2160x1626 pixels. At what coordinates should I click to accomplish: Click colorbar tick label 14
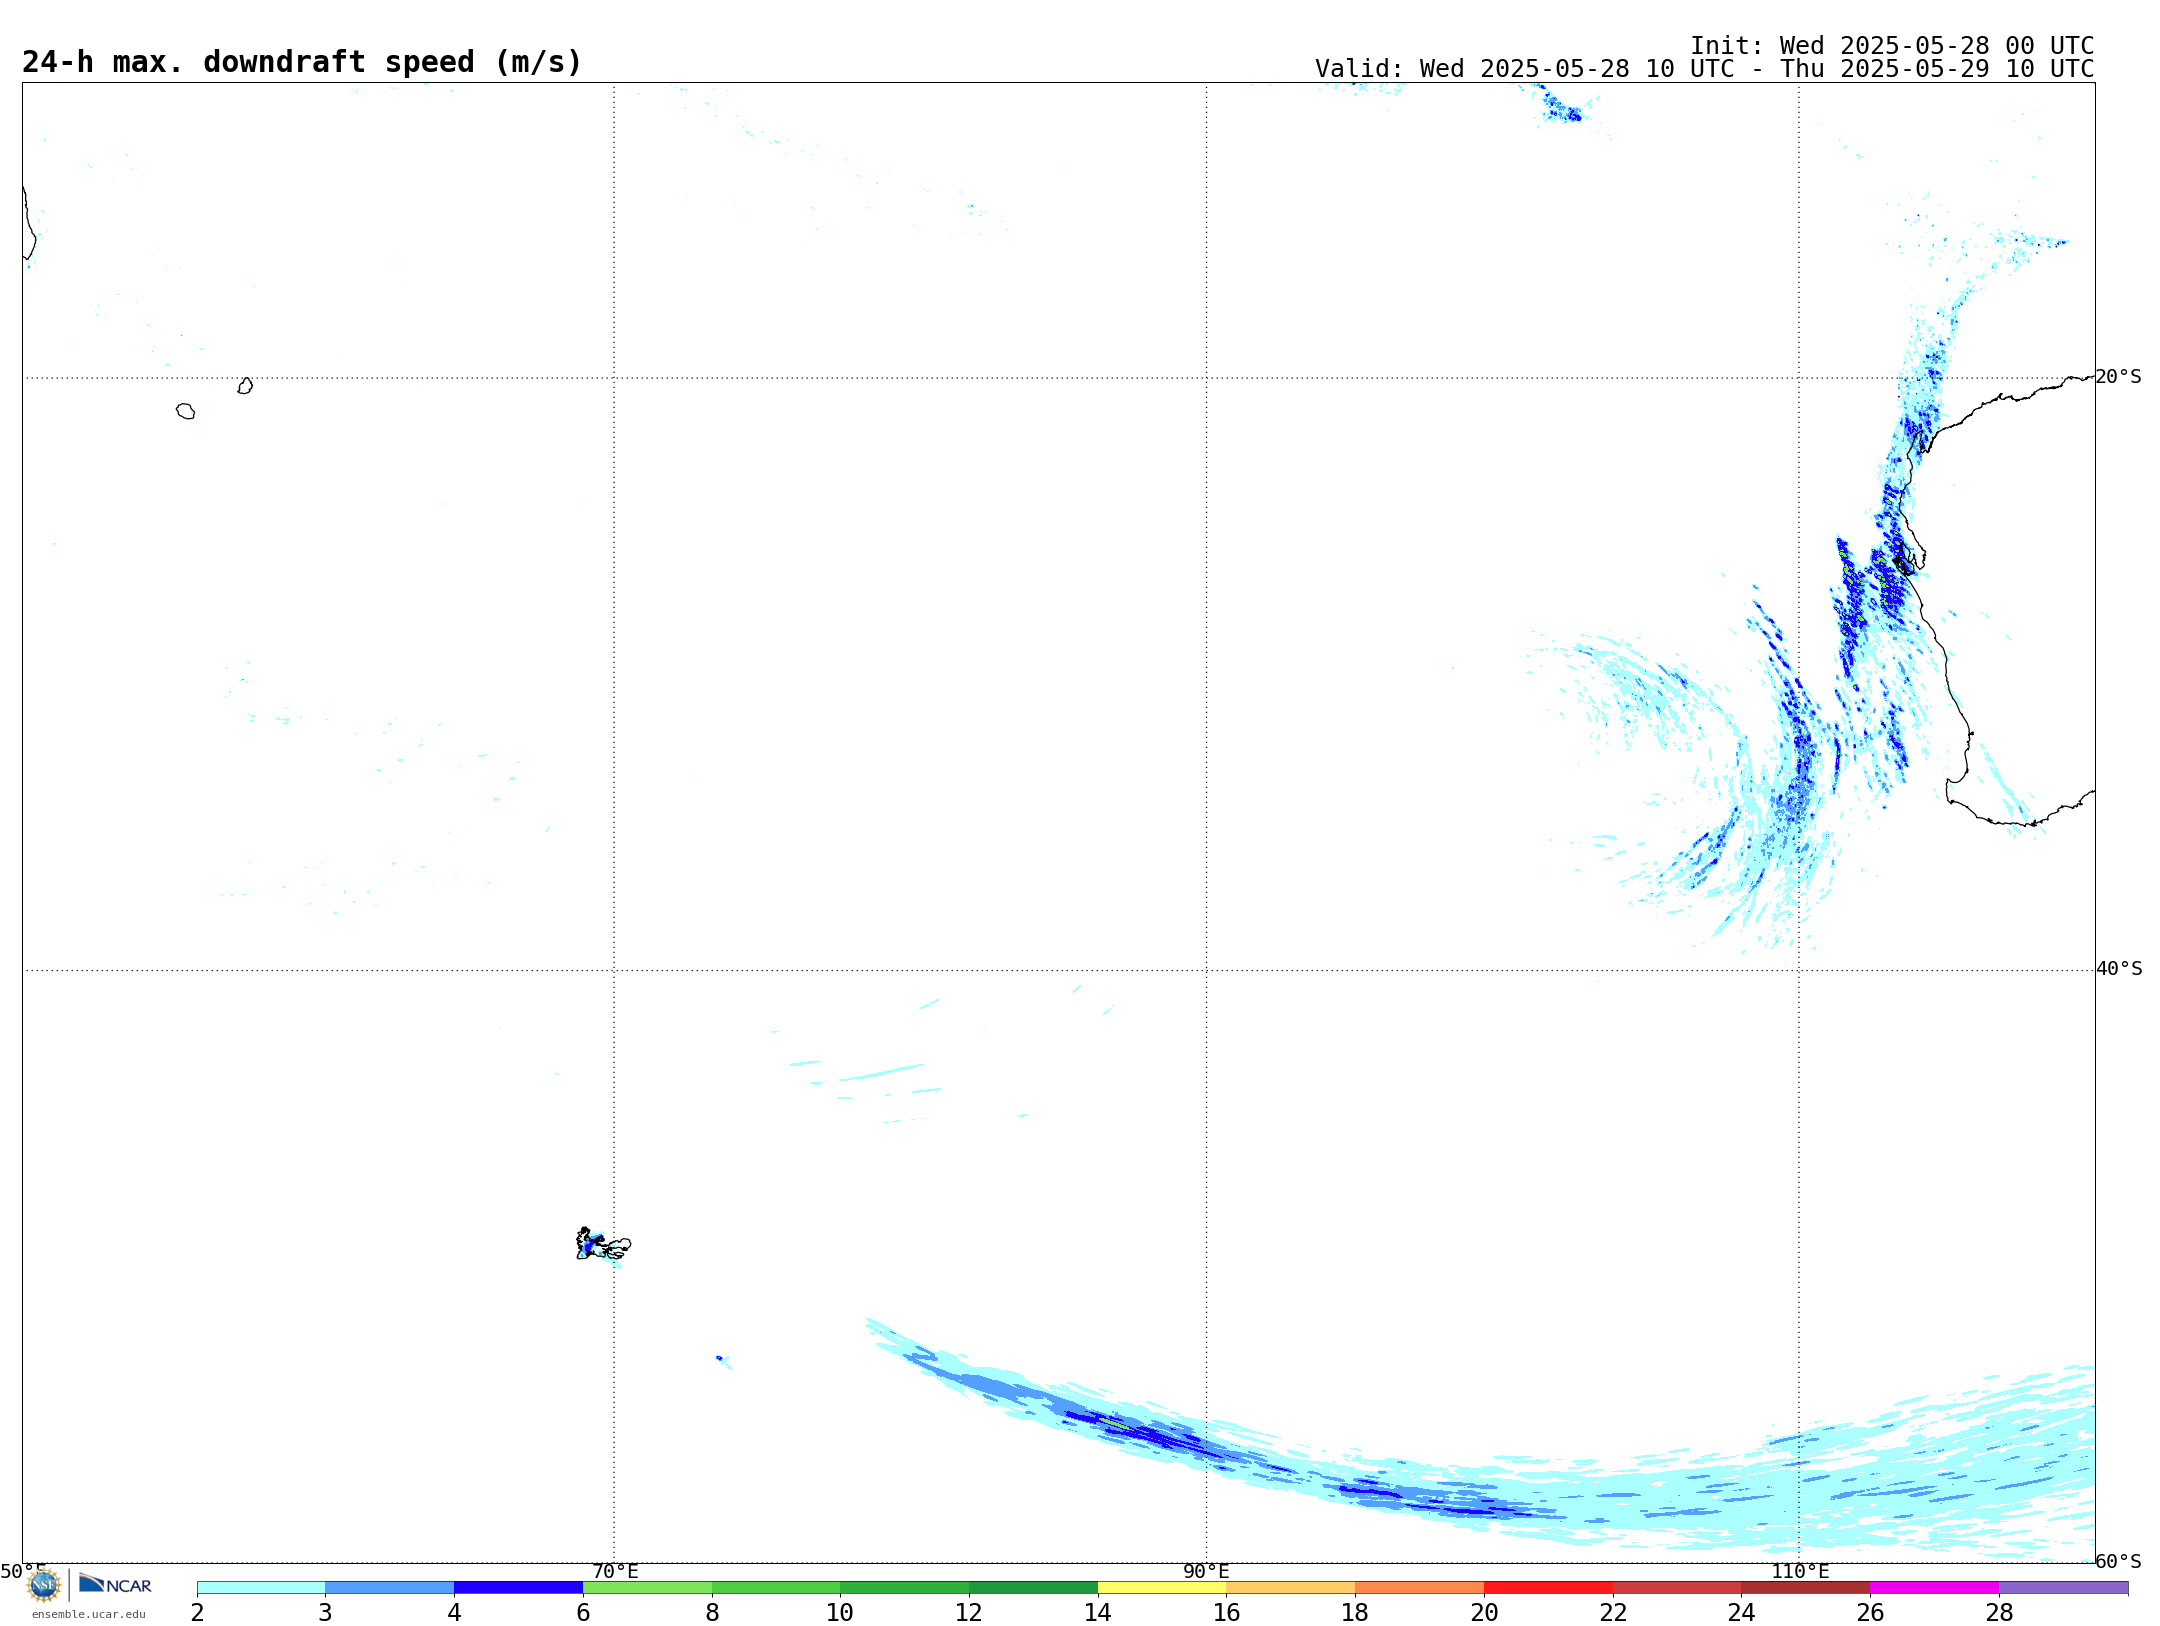[x=1098, y=1613]
